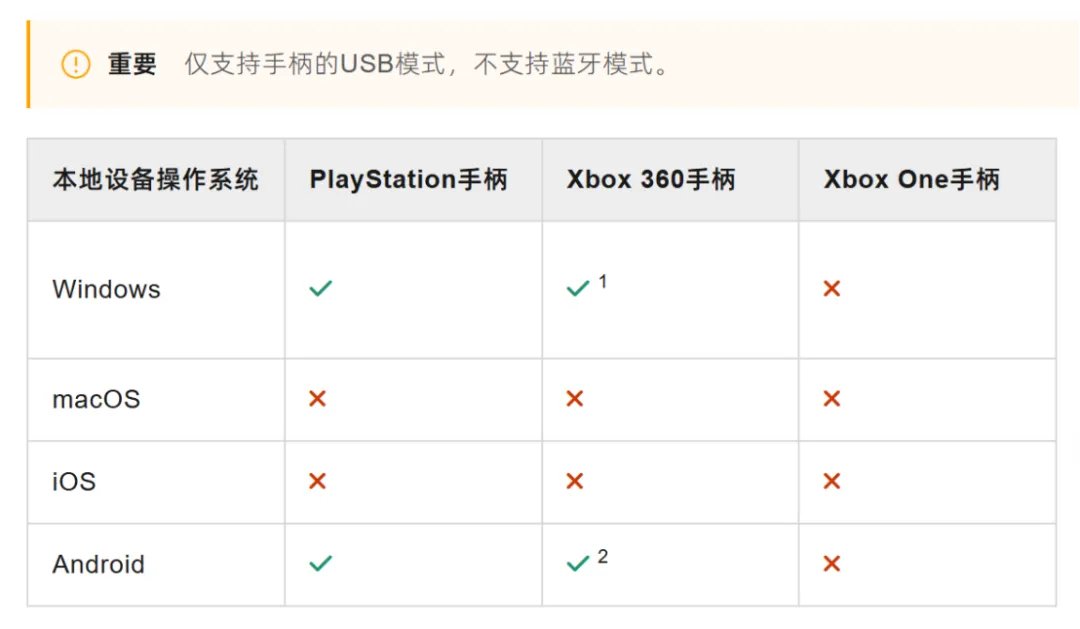Click the green check for Android PlayStation手柄
The width and height of the screenshot is (1080, 629).
321,564
